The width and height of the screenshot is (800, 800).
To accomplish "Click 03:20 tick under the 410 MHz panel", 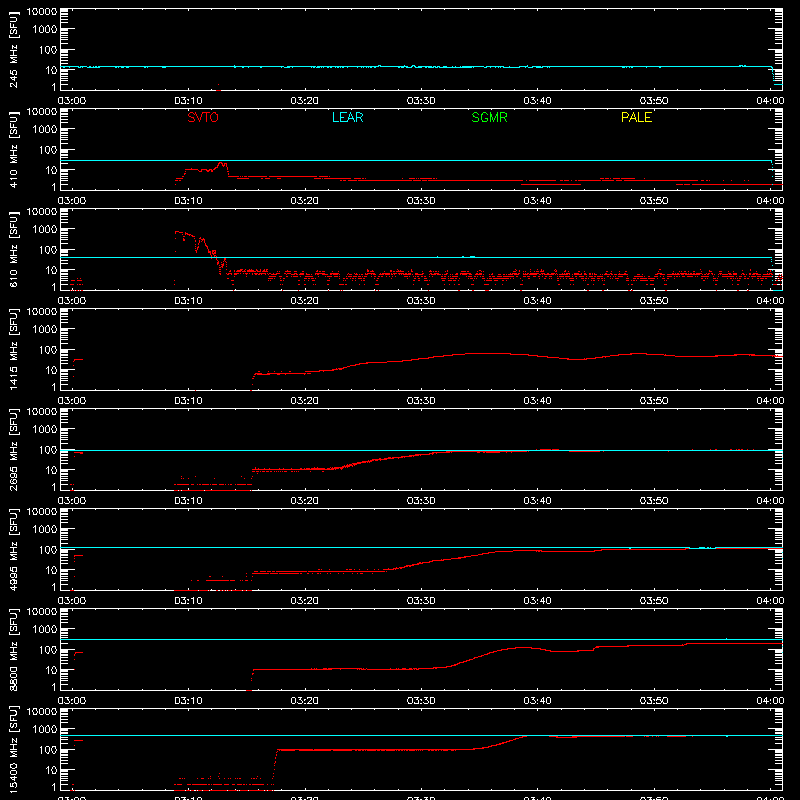I will [x=305, y=201].
